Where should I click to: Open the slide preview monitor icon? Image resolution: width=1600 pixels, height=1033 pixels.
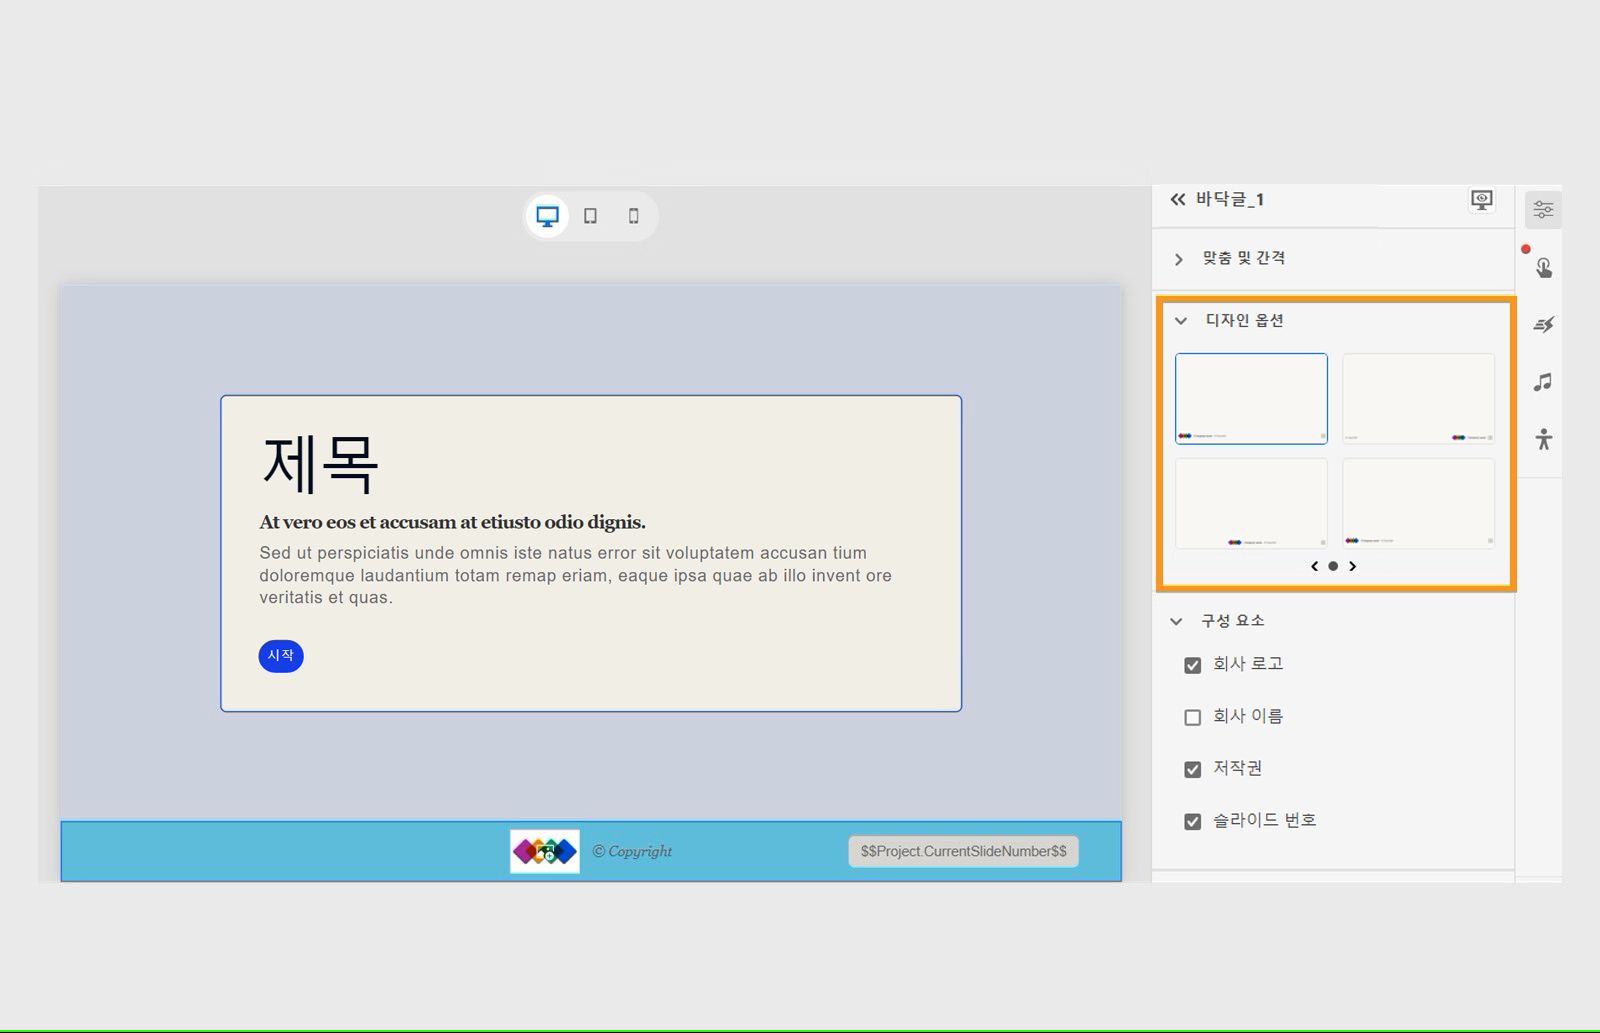[1483, 200]
